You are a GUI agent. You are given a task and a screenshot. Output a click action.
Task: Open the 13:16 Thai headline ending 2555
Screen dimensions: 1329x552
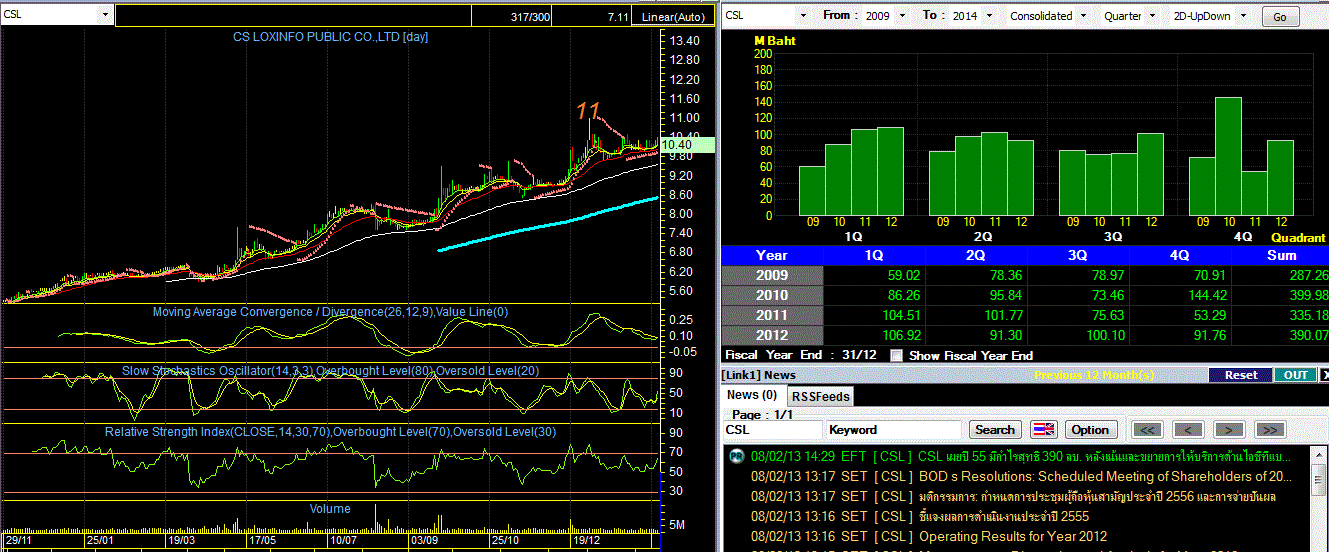pyautogui.click(x=1003, y=516)
